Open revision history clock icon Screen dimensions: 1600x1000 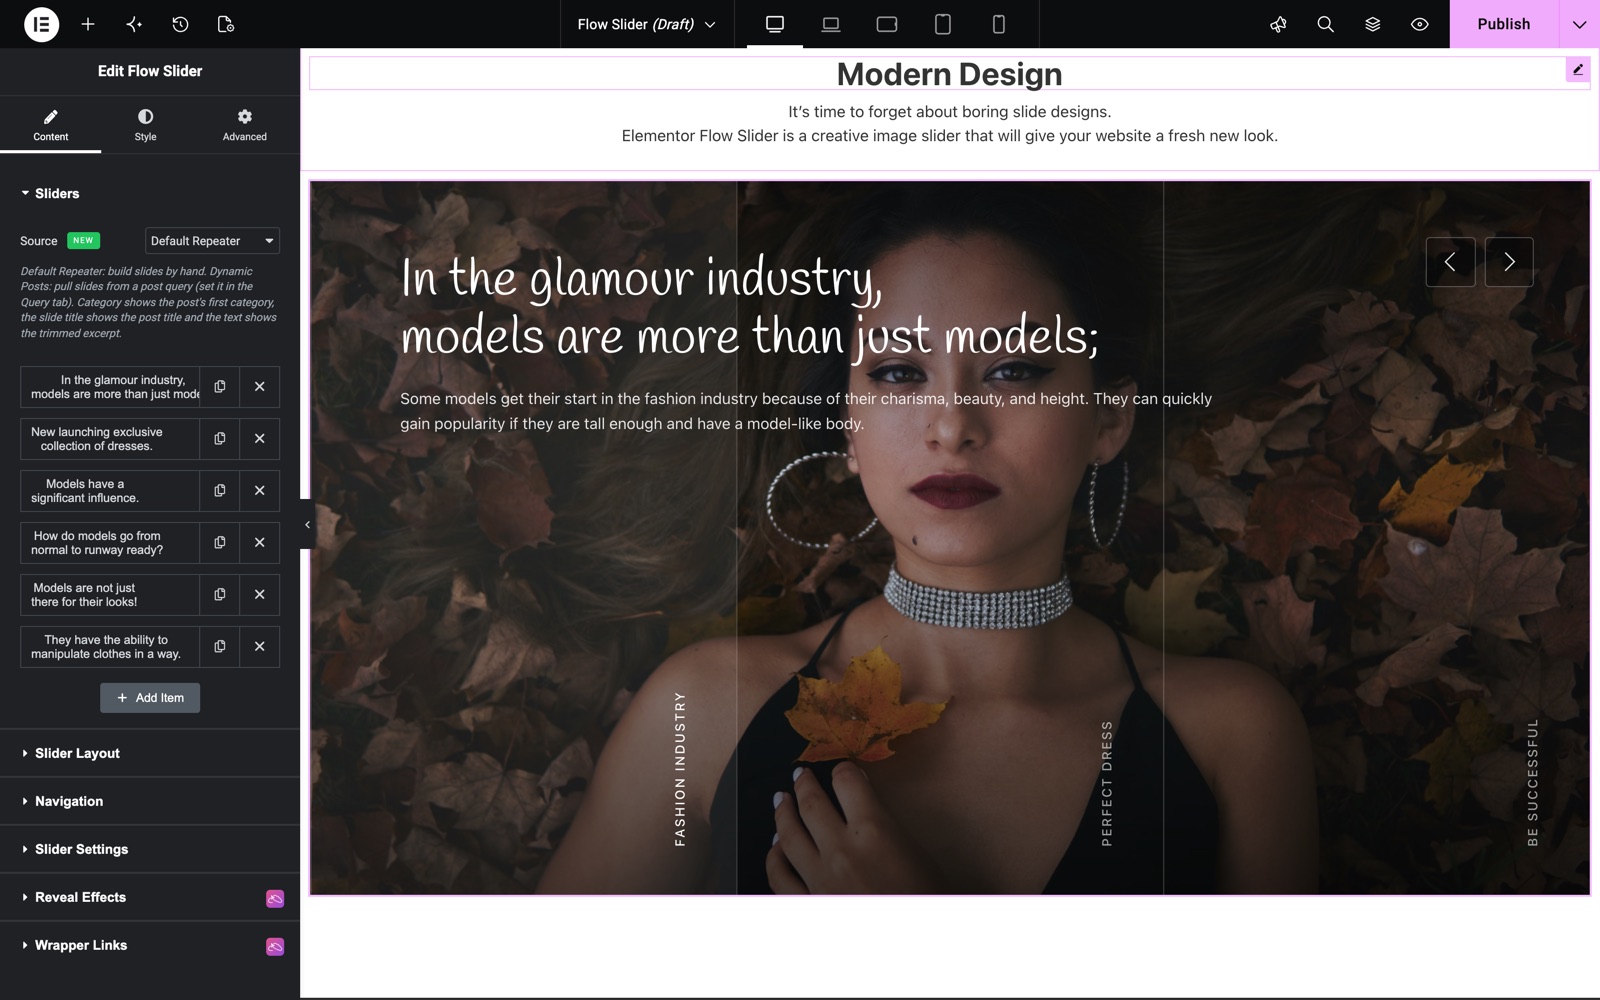(180, 24)
